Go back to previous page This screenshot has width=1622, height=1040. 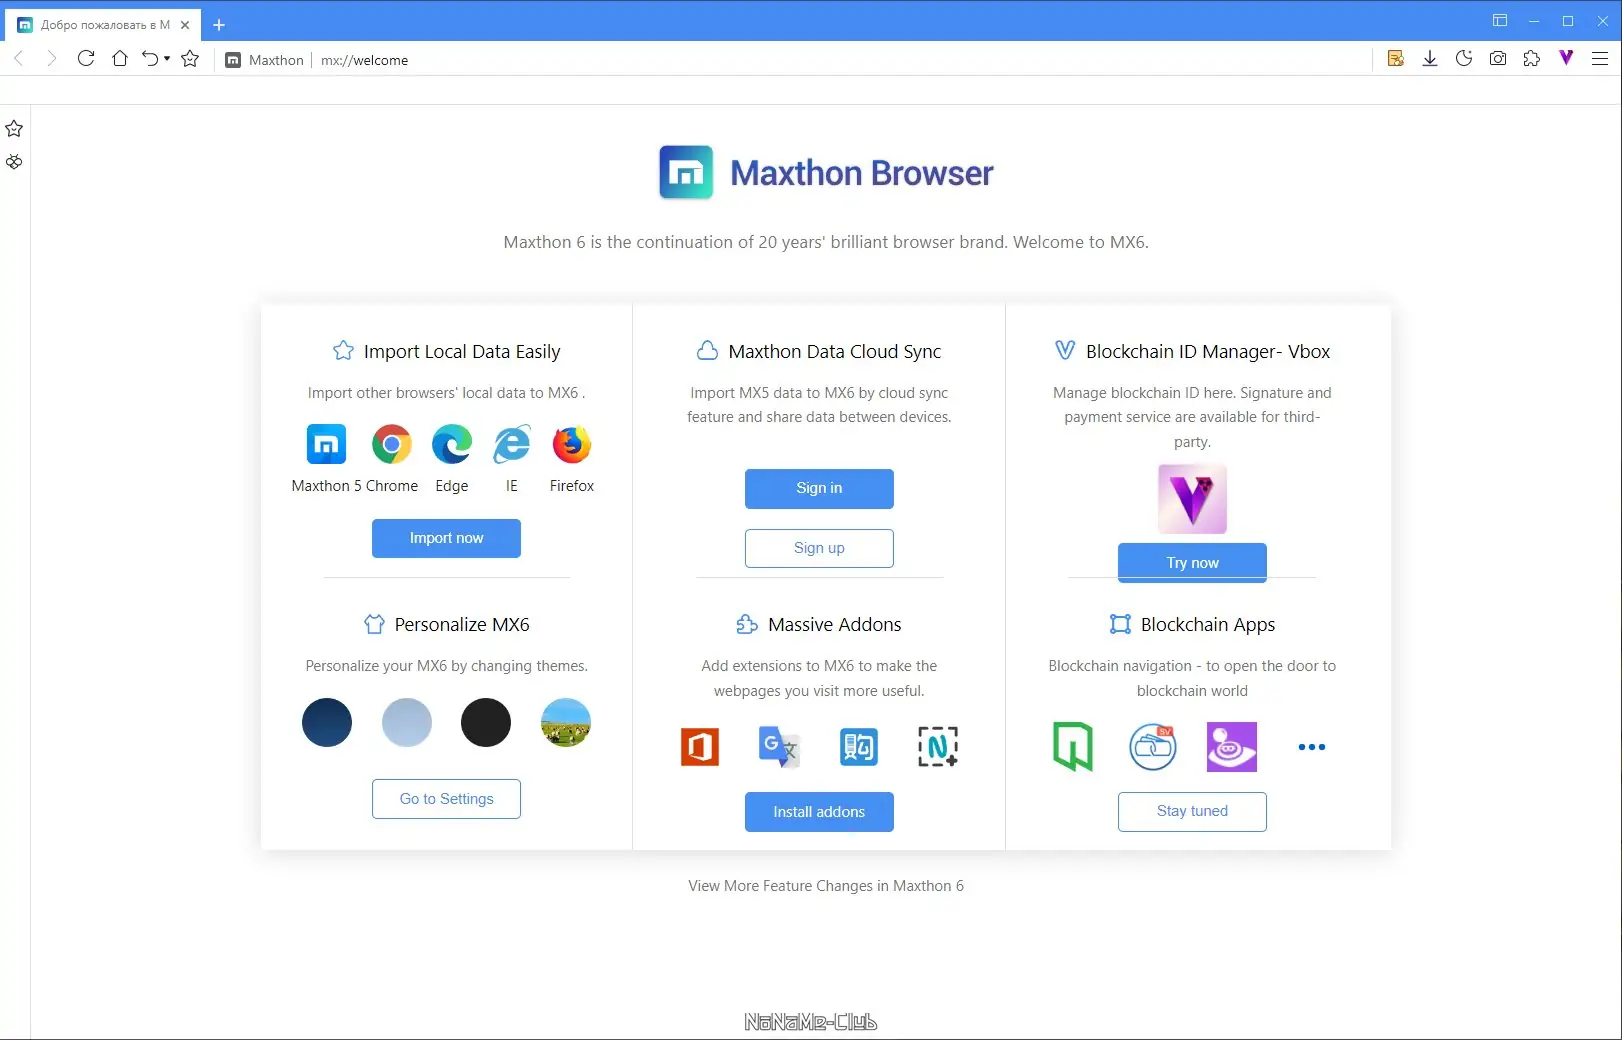pyautogui.click(x=19, y=59)
